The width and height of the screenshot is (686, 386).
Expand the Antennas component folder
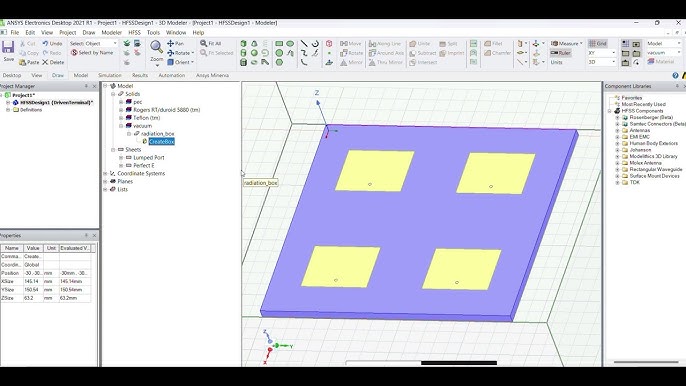[x=618, y=130]
